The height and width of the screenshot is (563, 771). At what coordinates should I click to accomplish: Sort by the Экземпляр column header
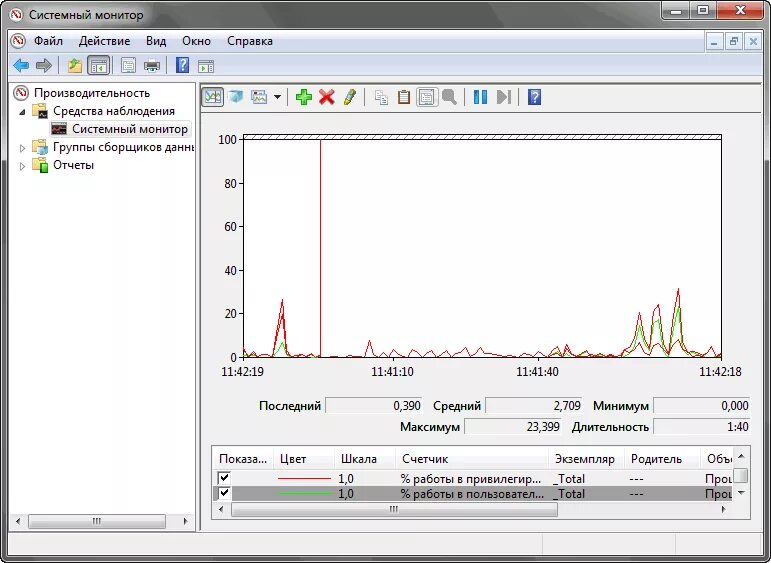pyautogui.click(x=587, y=459)
